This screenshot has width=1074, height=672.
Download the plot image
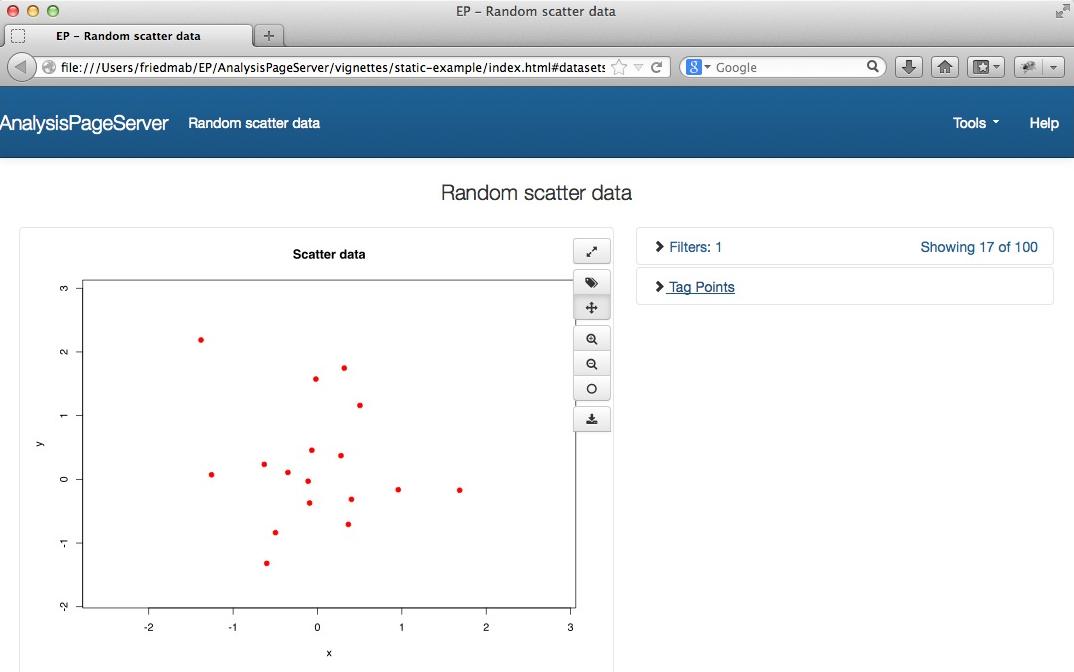pos(591,419)
